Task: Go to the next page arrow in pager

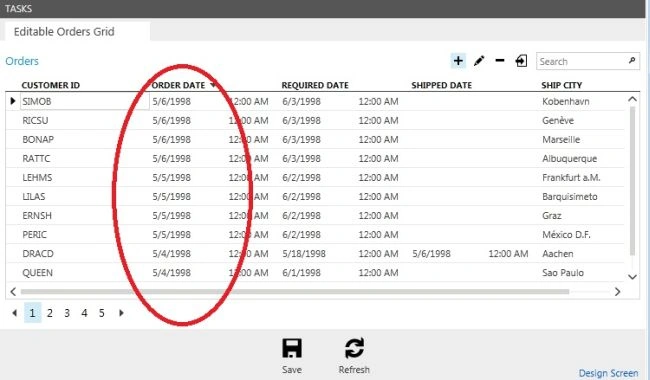Action: (121, 313)
